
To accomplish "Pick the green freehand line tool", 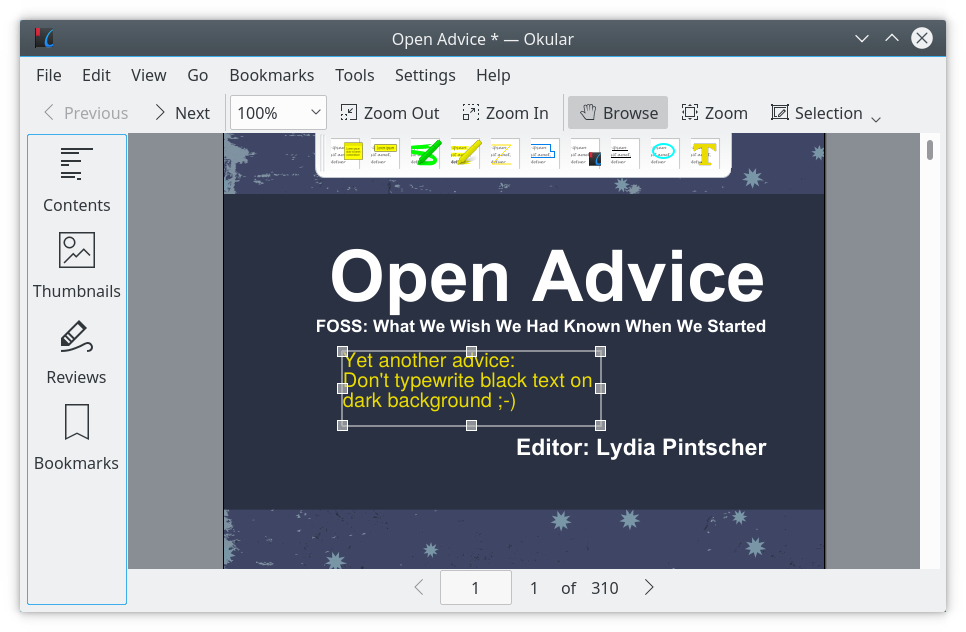I will [425, 154].
